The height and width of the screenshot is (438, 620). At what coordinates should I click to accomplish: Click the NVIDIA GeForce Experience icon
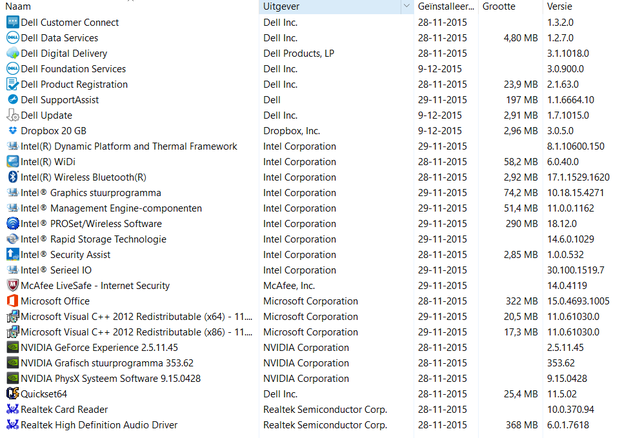(12, 348)
